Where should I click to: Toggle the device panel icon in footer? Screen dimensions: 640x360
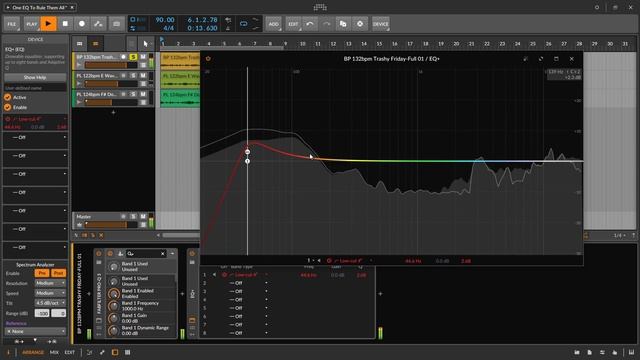coord(115,352)
